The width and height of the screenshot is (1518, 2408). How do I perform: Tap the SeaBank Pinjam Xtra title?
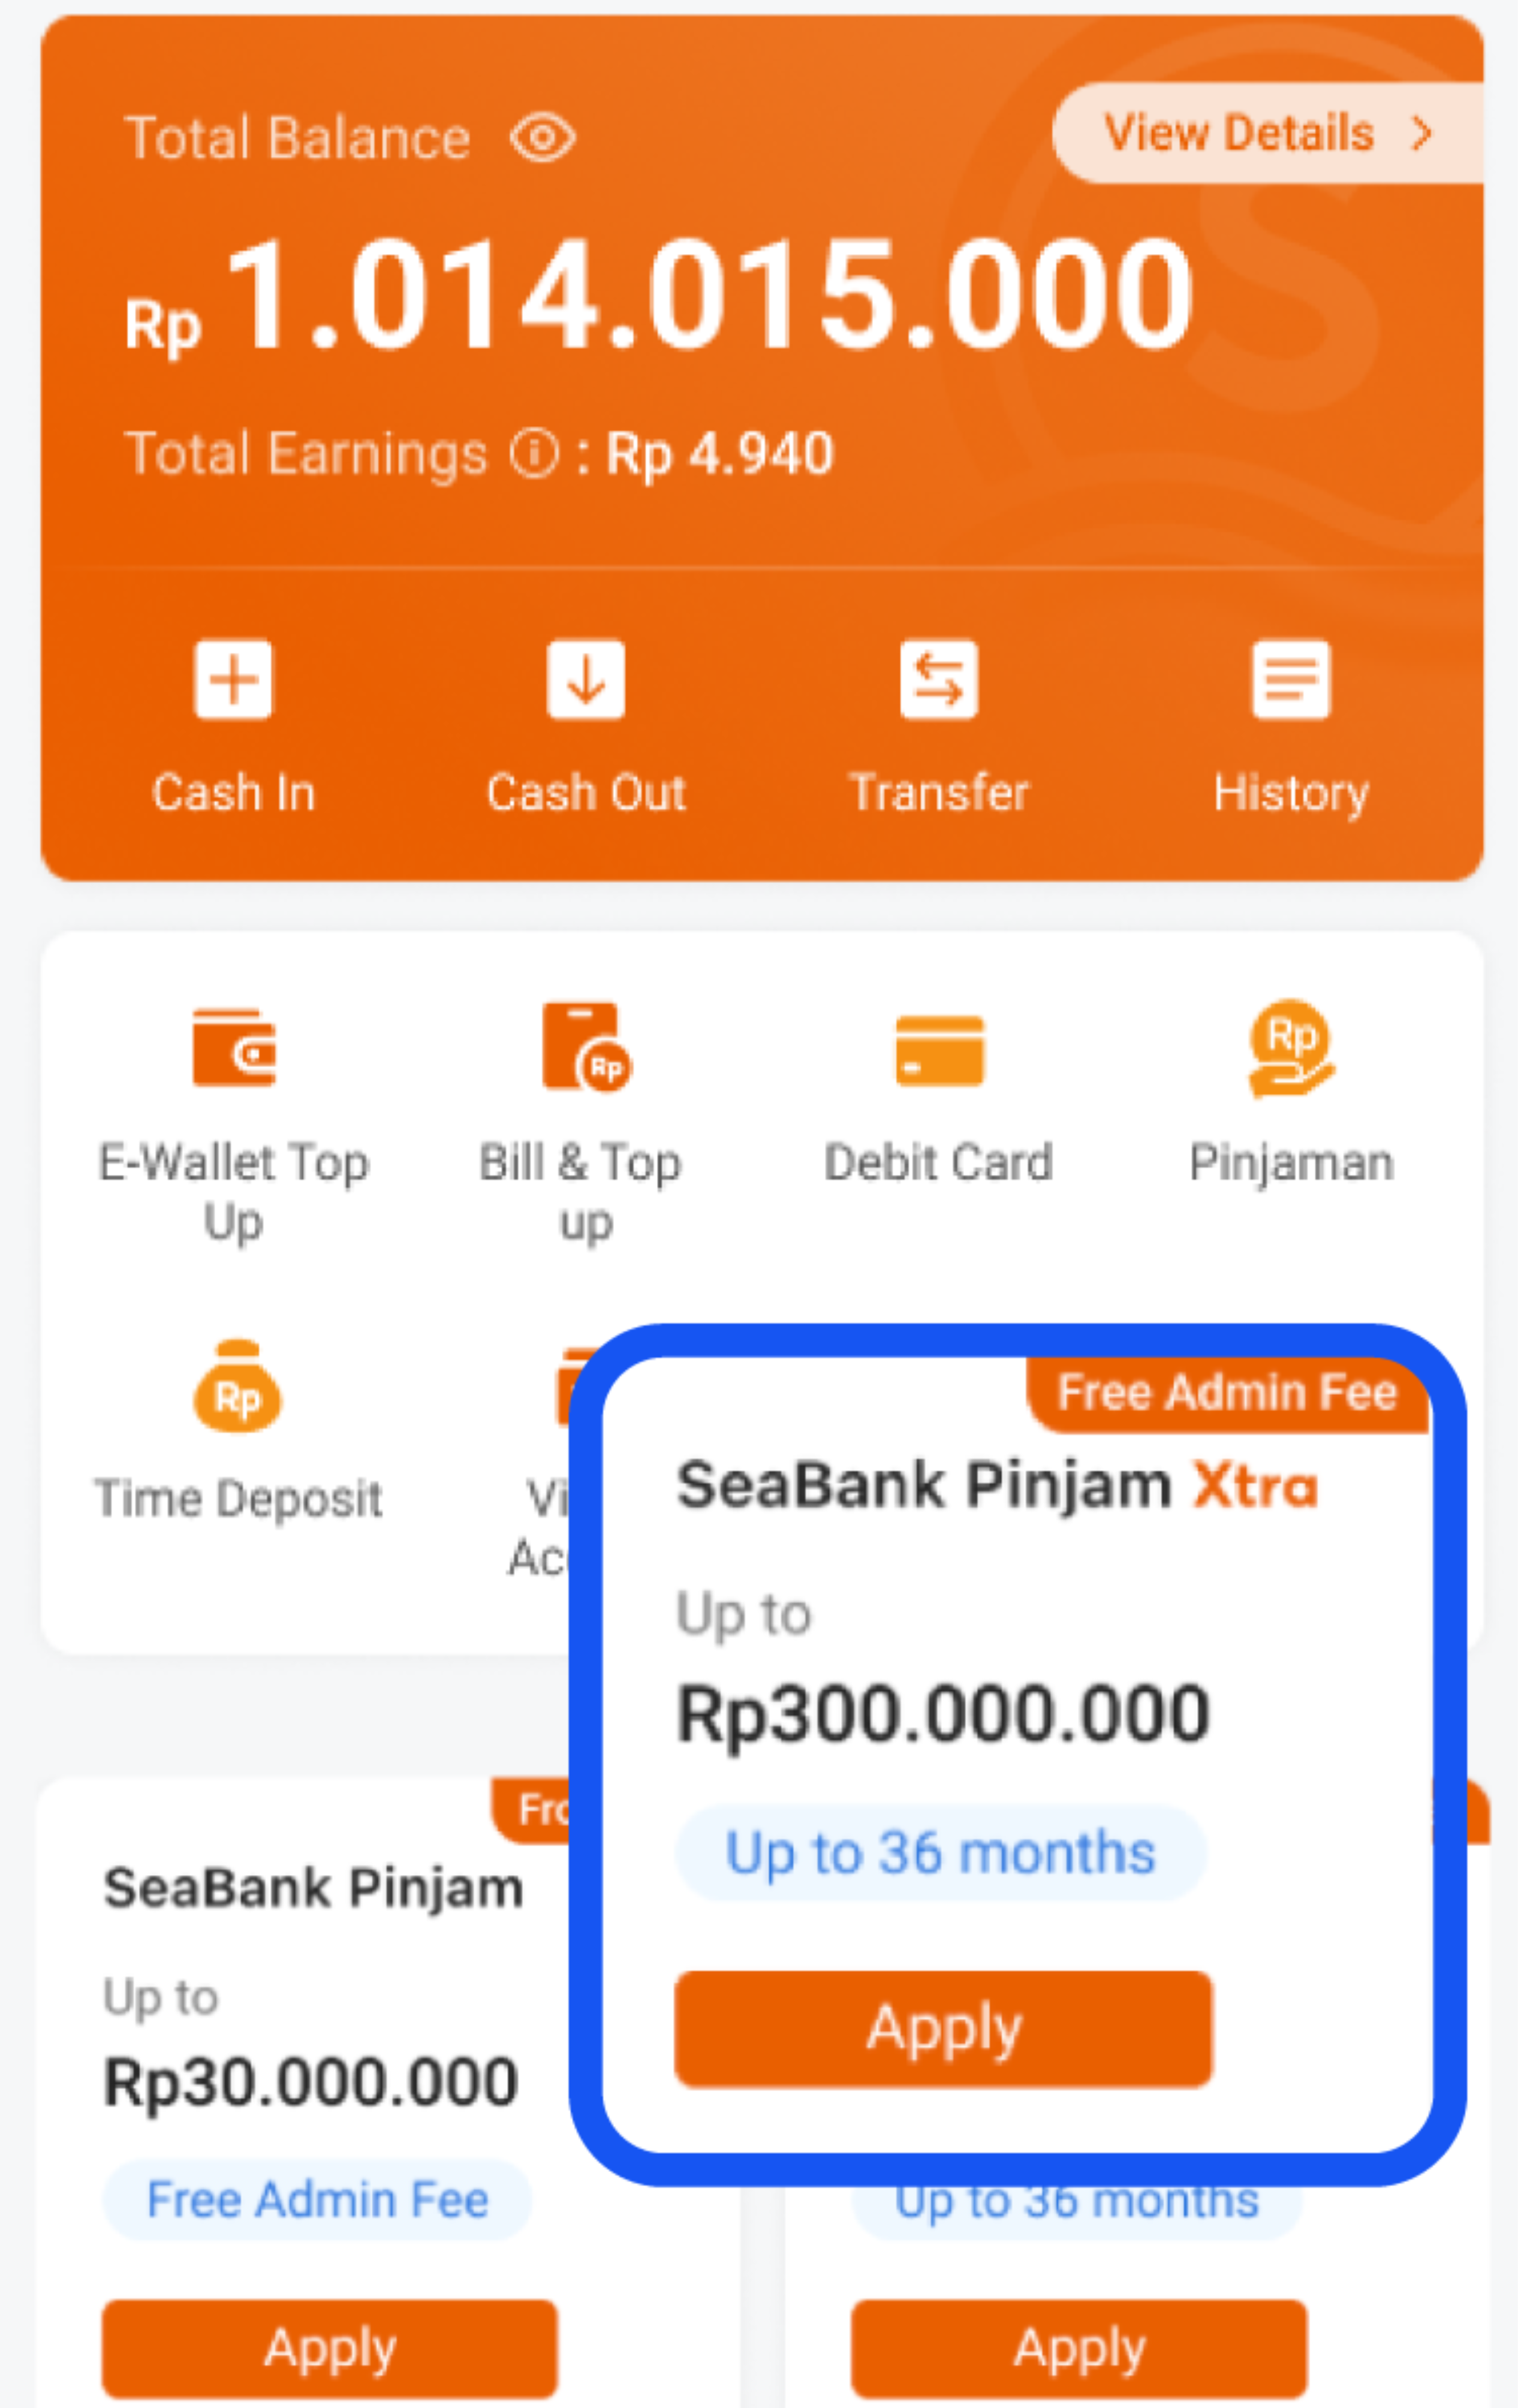(997, 1485)
